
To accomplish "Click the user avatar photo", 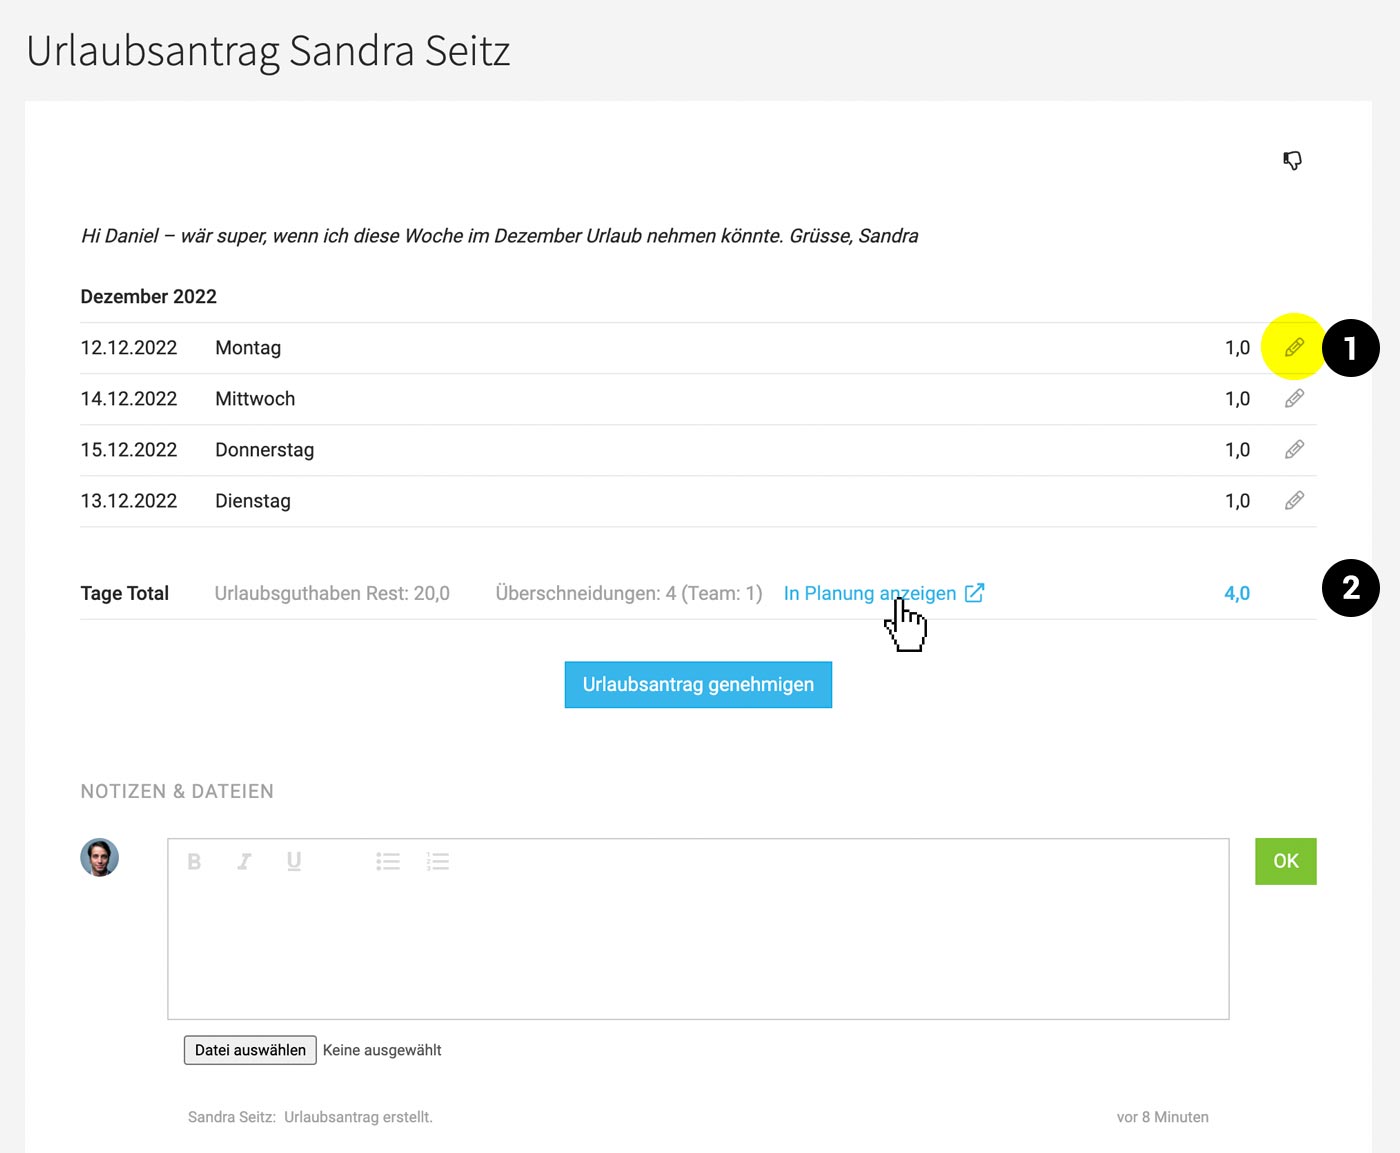I will click(100, 858).
